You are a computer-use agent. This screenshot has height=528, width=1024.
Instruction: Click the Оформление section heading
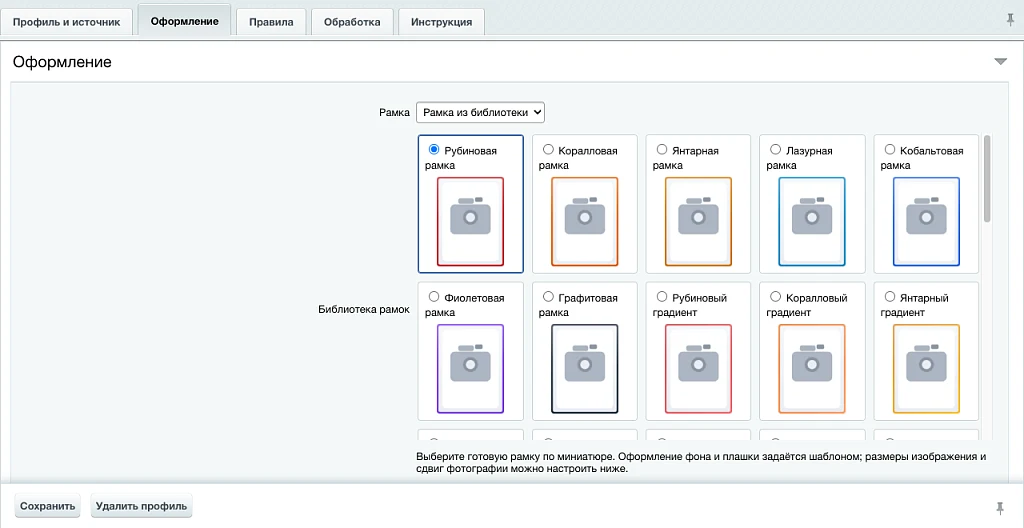click(x=62, y=62)
